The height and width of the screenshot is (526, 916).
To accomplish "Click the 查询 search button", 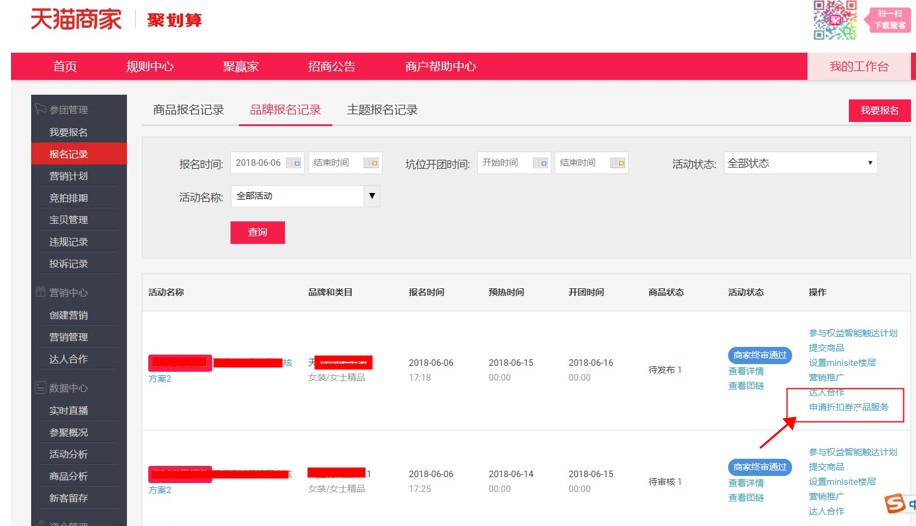I will pos(257,232).
